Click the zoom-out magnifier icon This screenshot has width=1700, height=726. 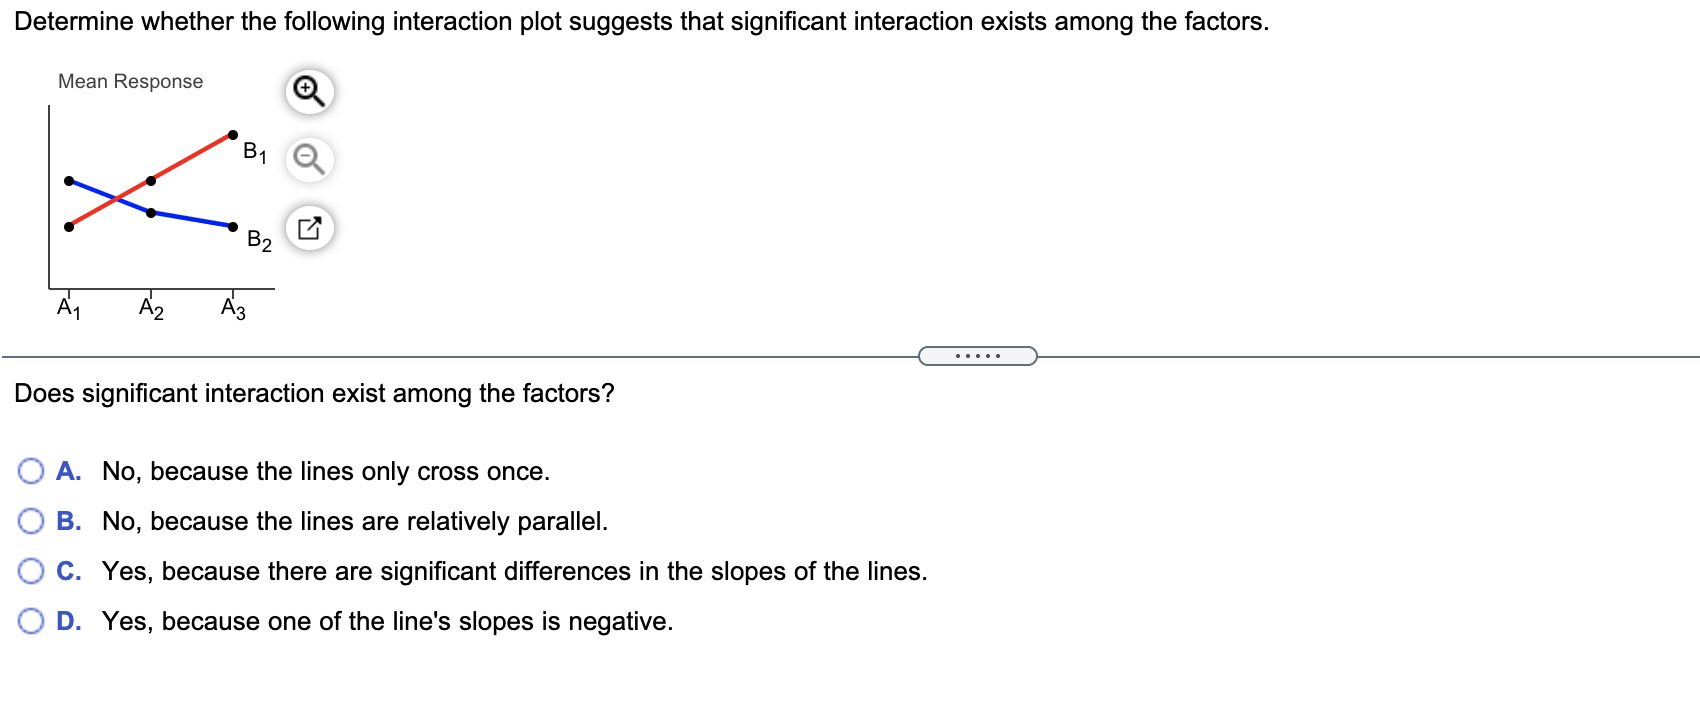(x=308, y=159)
